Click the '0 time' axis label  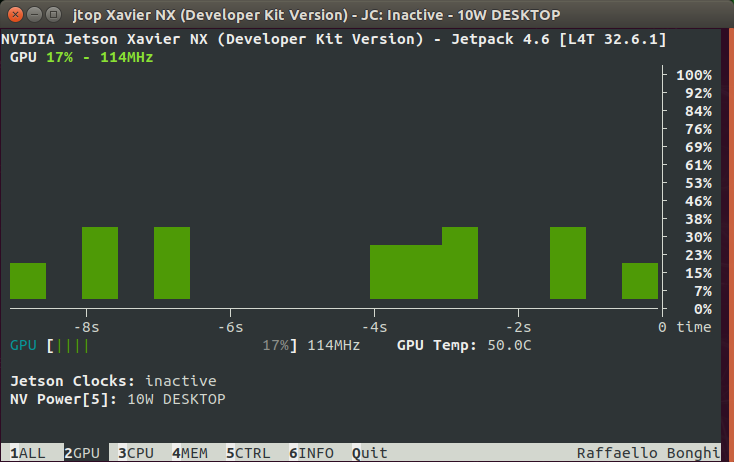pyautogui.click(x=684, y=327)
